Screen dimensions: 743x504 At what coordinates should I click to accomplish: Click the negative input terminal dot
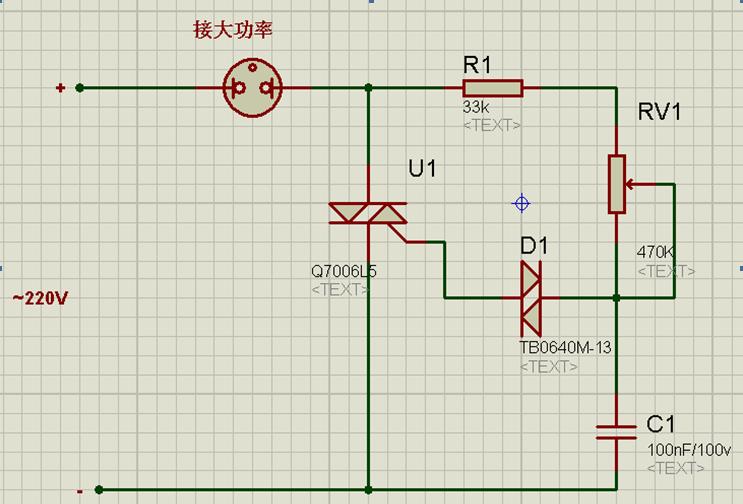(99, 489)
